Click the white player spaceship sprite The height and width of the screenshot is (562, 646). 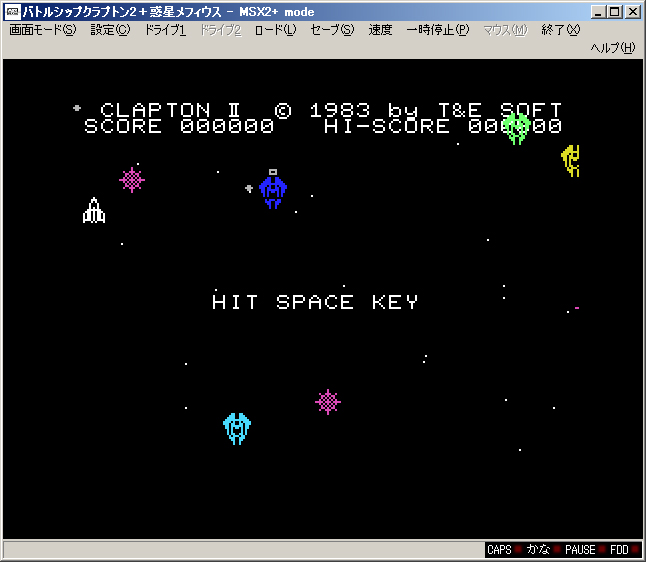tap(94, 211)
